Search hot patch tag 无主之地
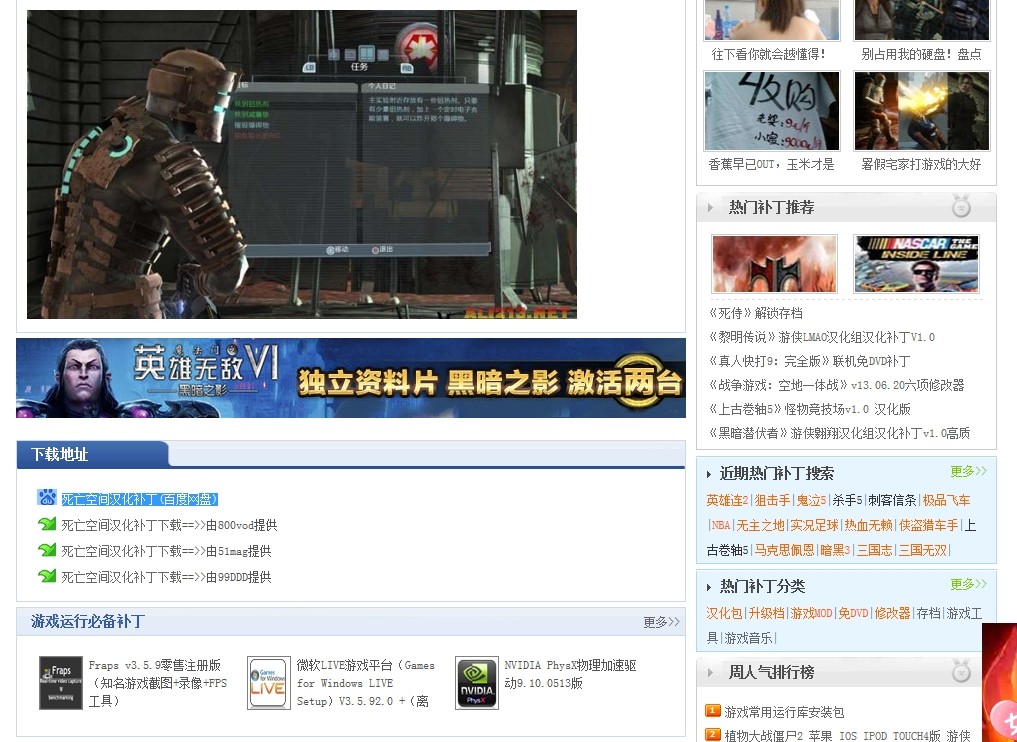This screenshot has height=742, width=1017. point(760,525)
